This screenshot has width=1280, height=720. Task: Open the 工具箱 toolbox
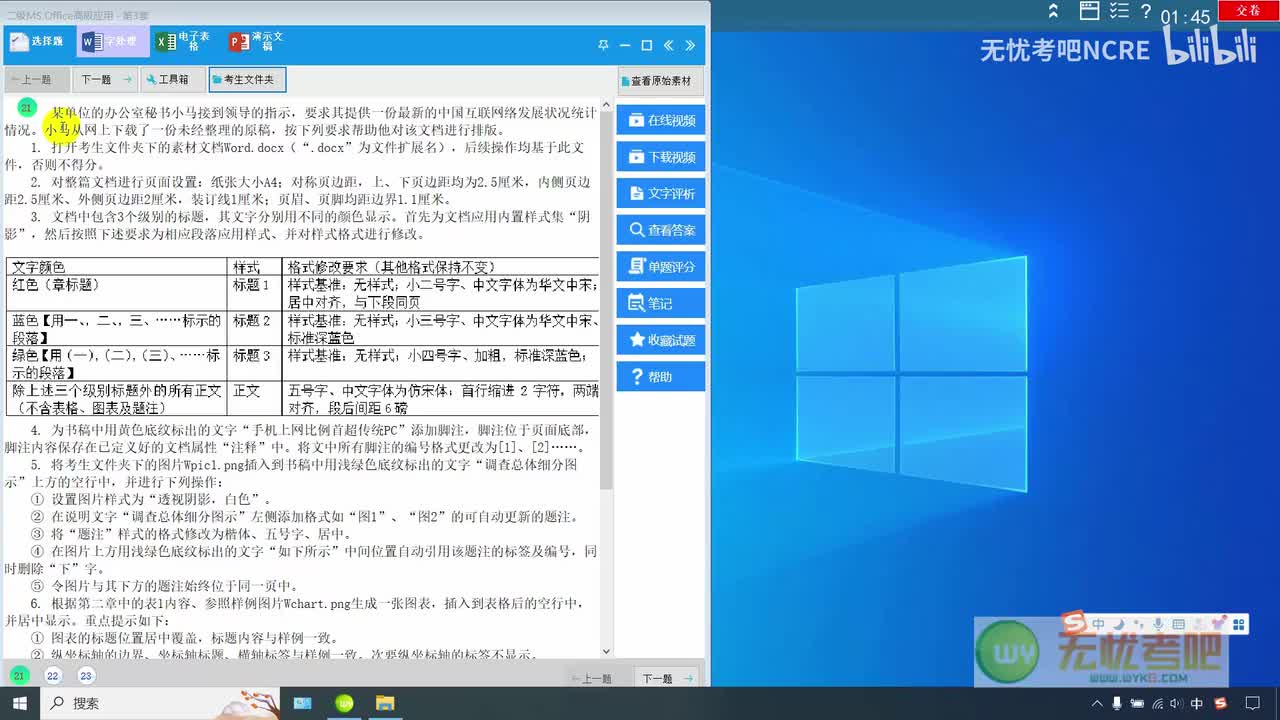click(x=172, y=79)
